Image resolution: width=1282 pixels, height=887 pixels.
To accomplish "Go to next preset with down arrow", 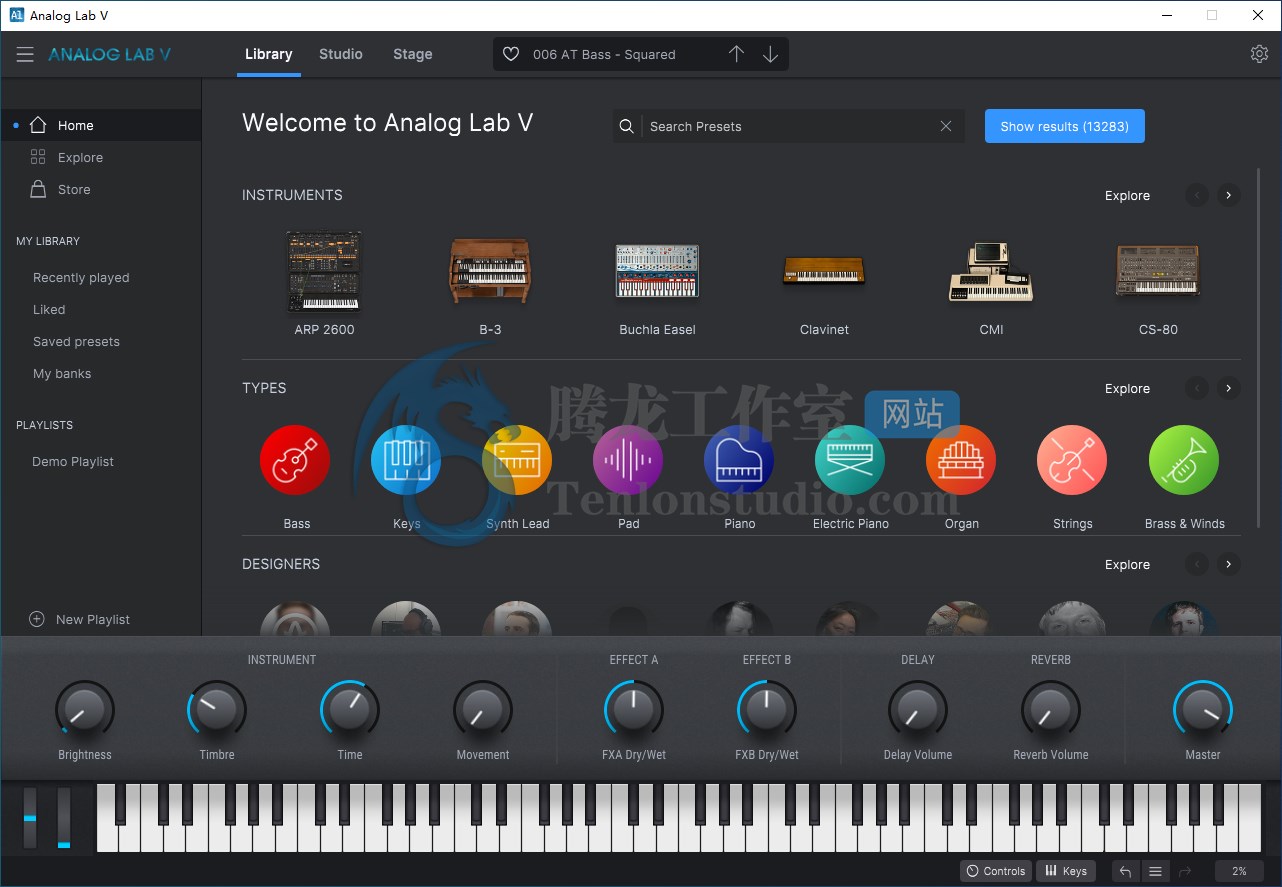I will pyautogui.click(x=770, y=54).
